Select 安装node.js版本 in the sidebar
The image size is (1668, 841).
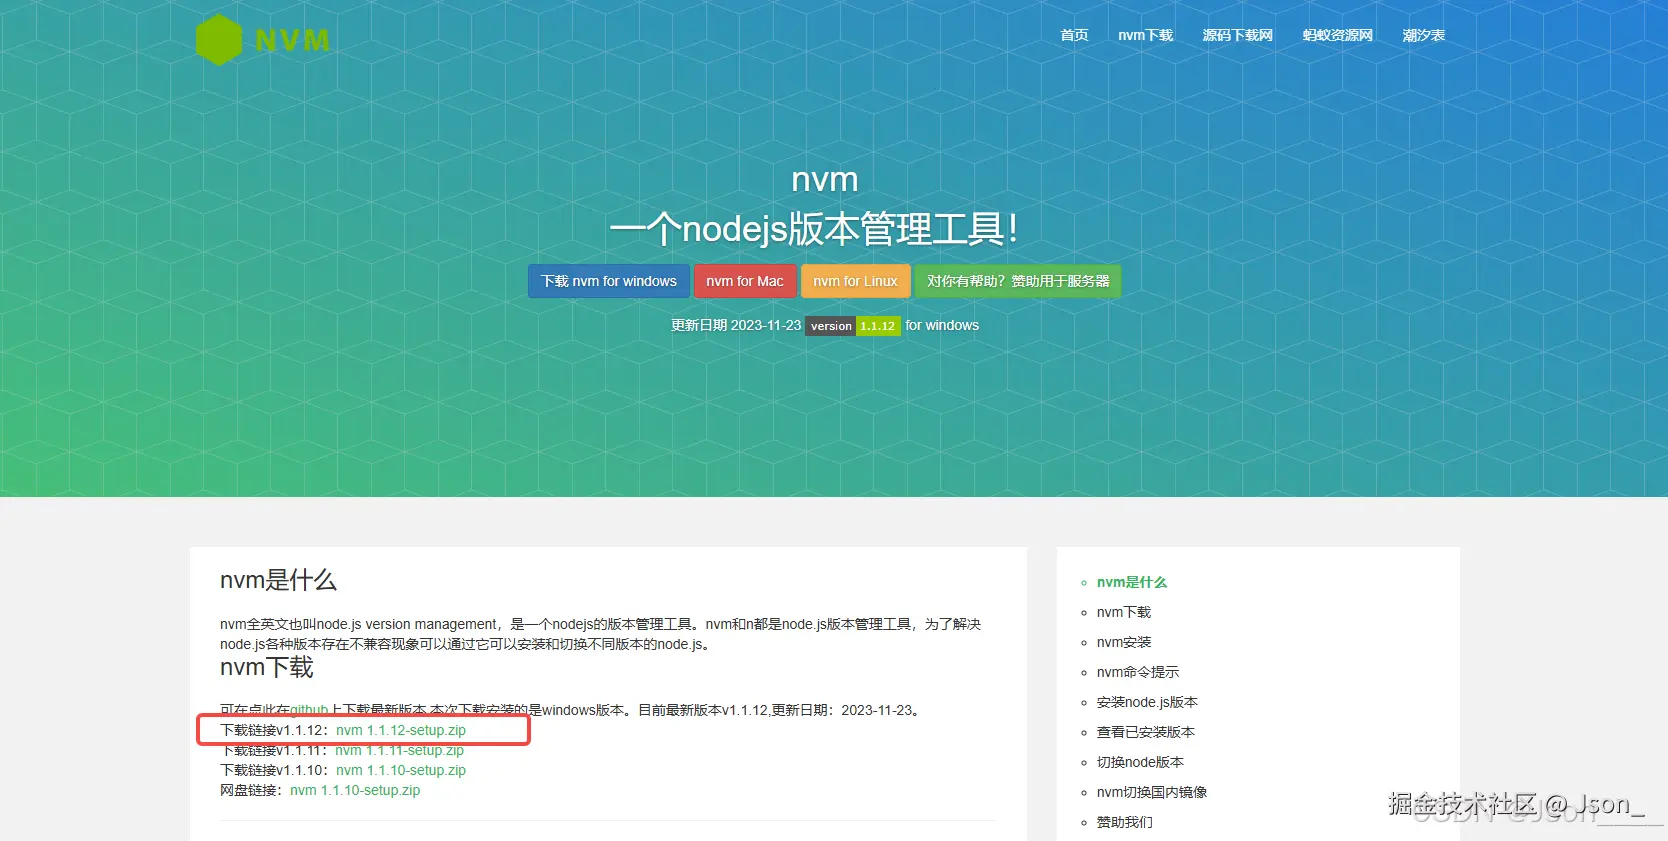pos(1147,702)
